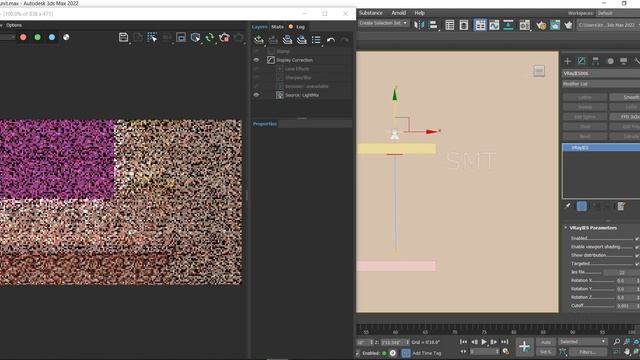
Task: Start interactive rendering with green arrows icon
Action: pyautogui.click(x=210, y=38)
